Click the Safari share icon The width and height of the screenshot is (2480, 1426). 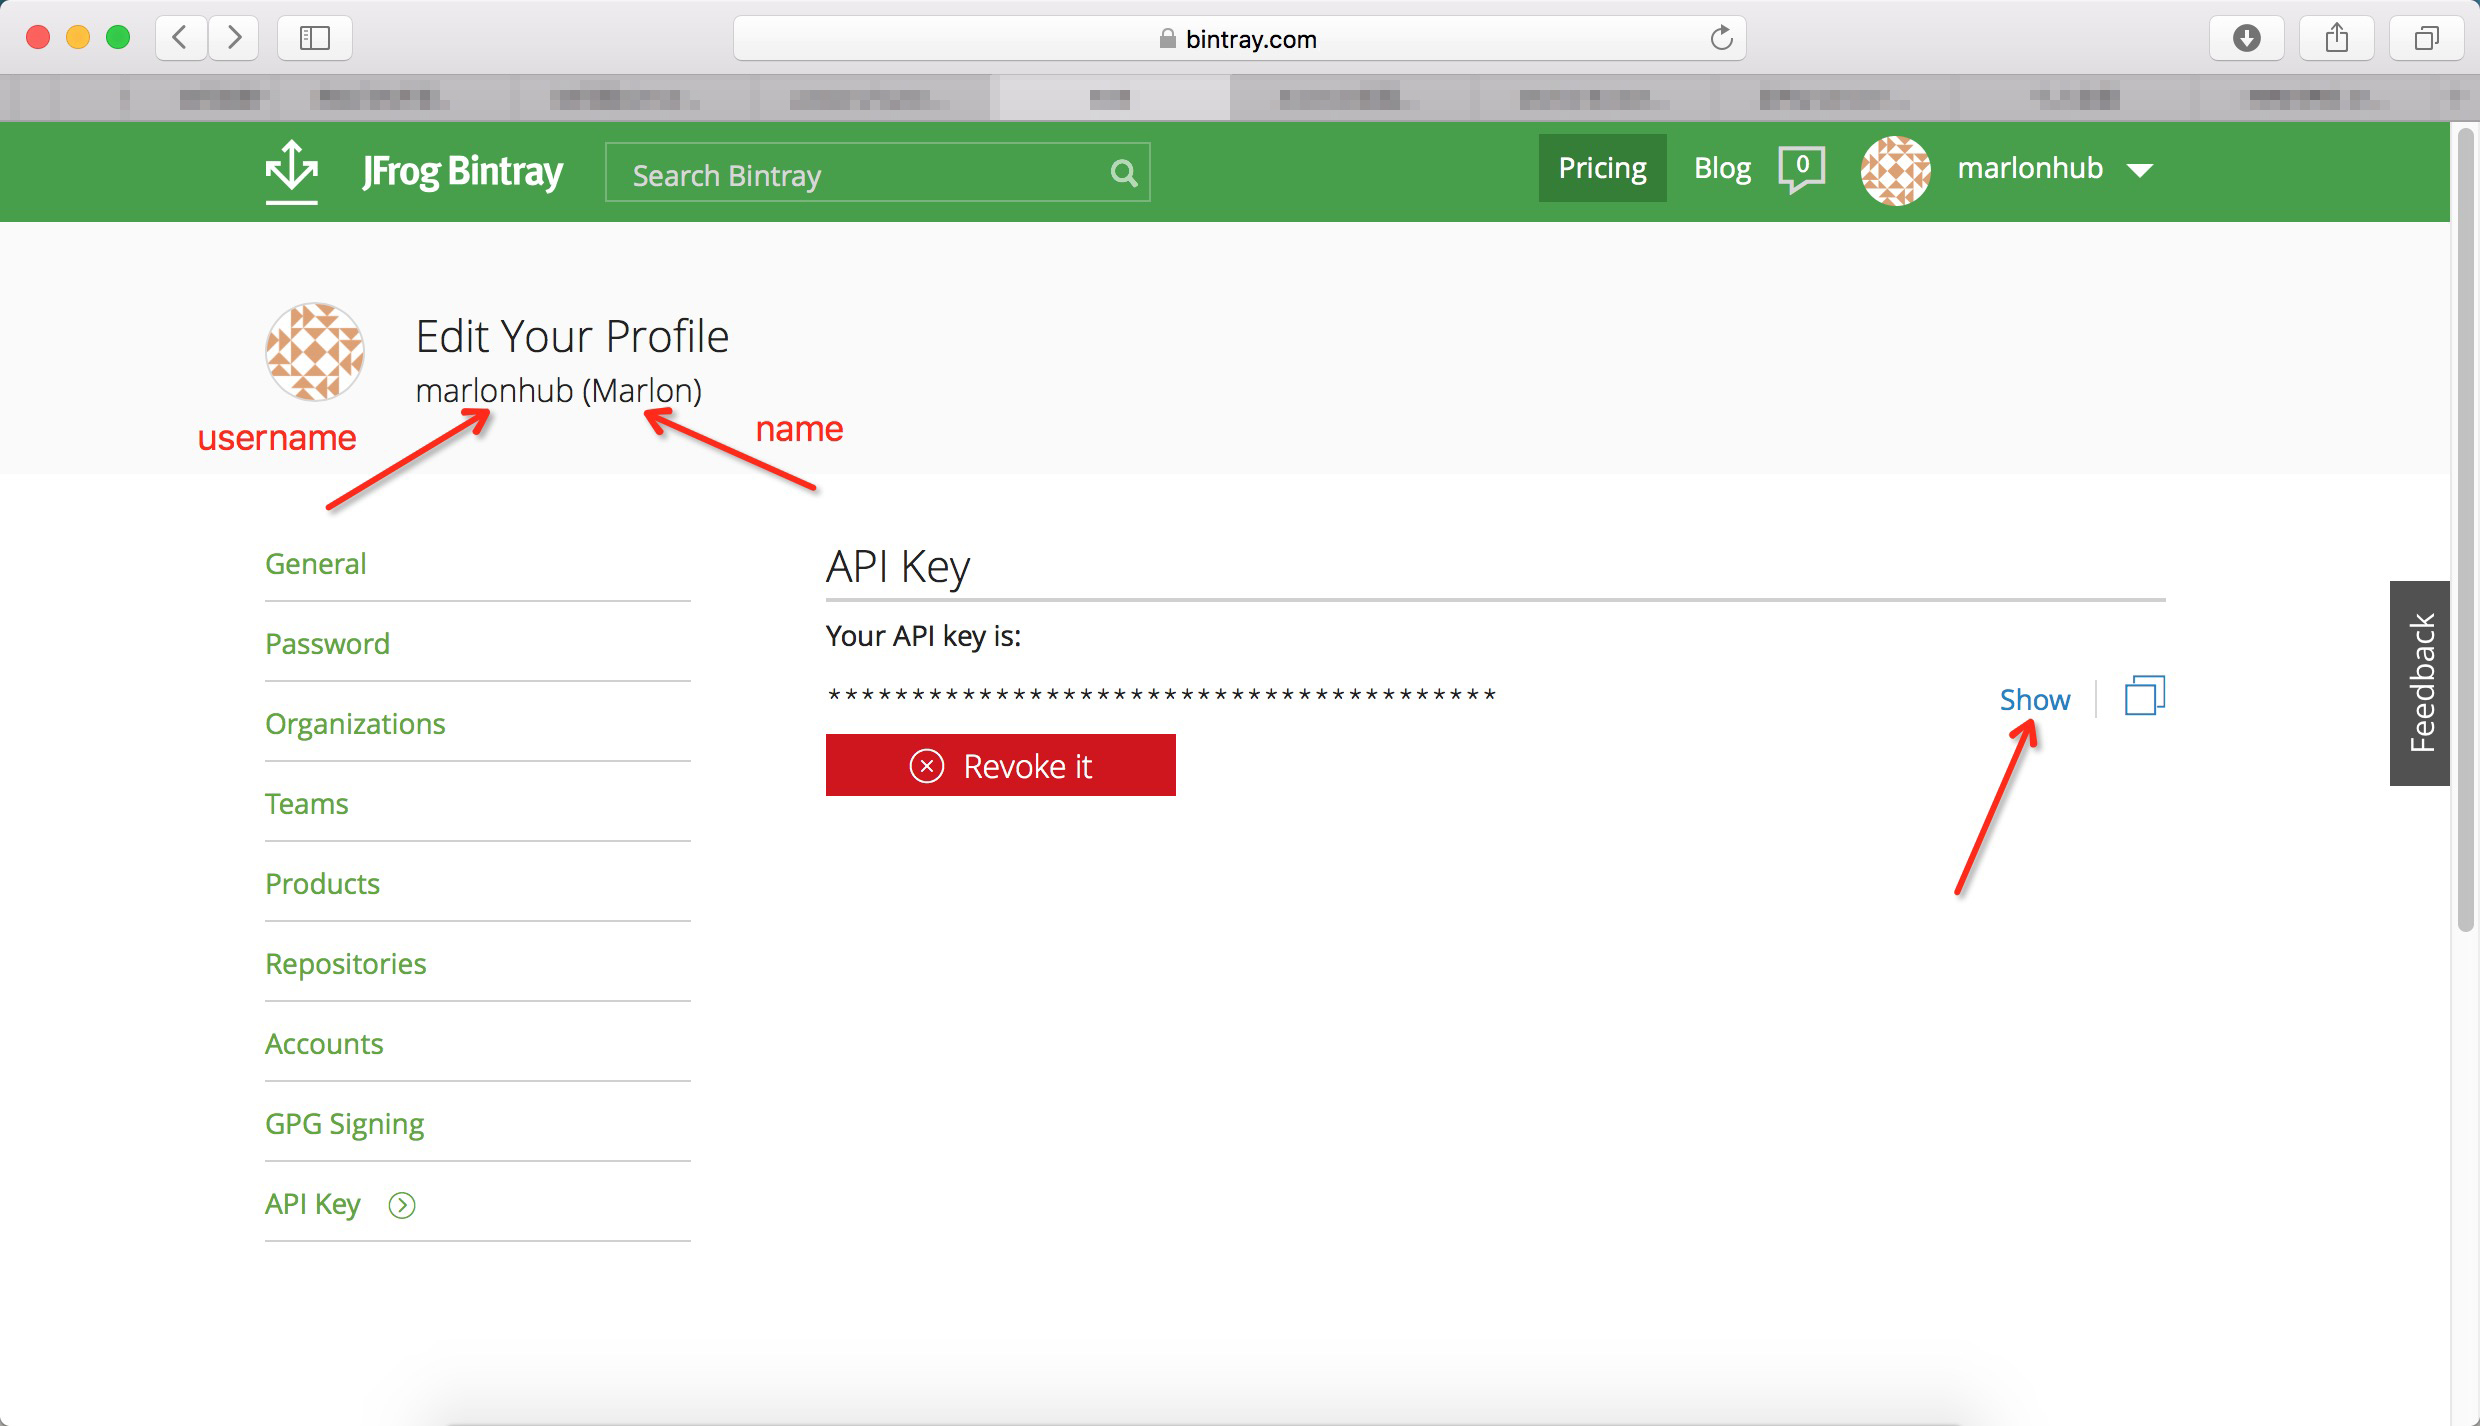tap(2337, 38)
